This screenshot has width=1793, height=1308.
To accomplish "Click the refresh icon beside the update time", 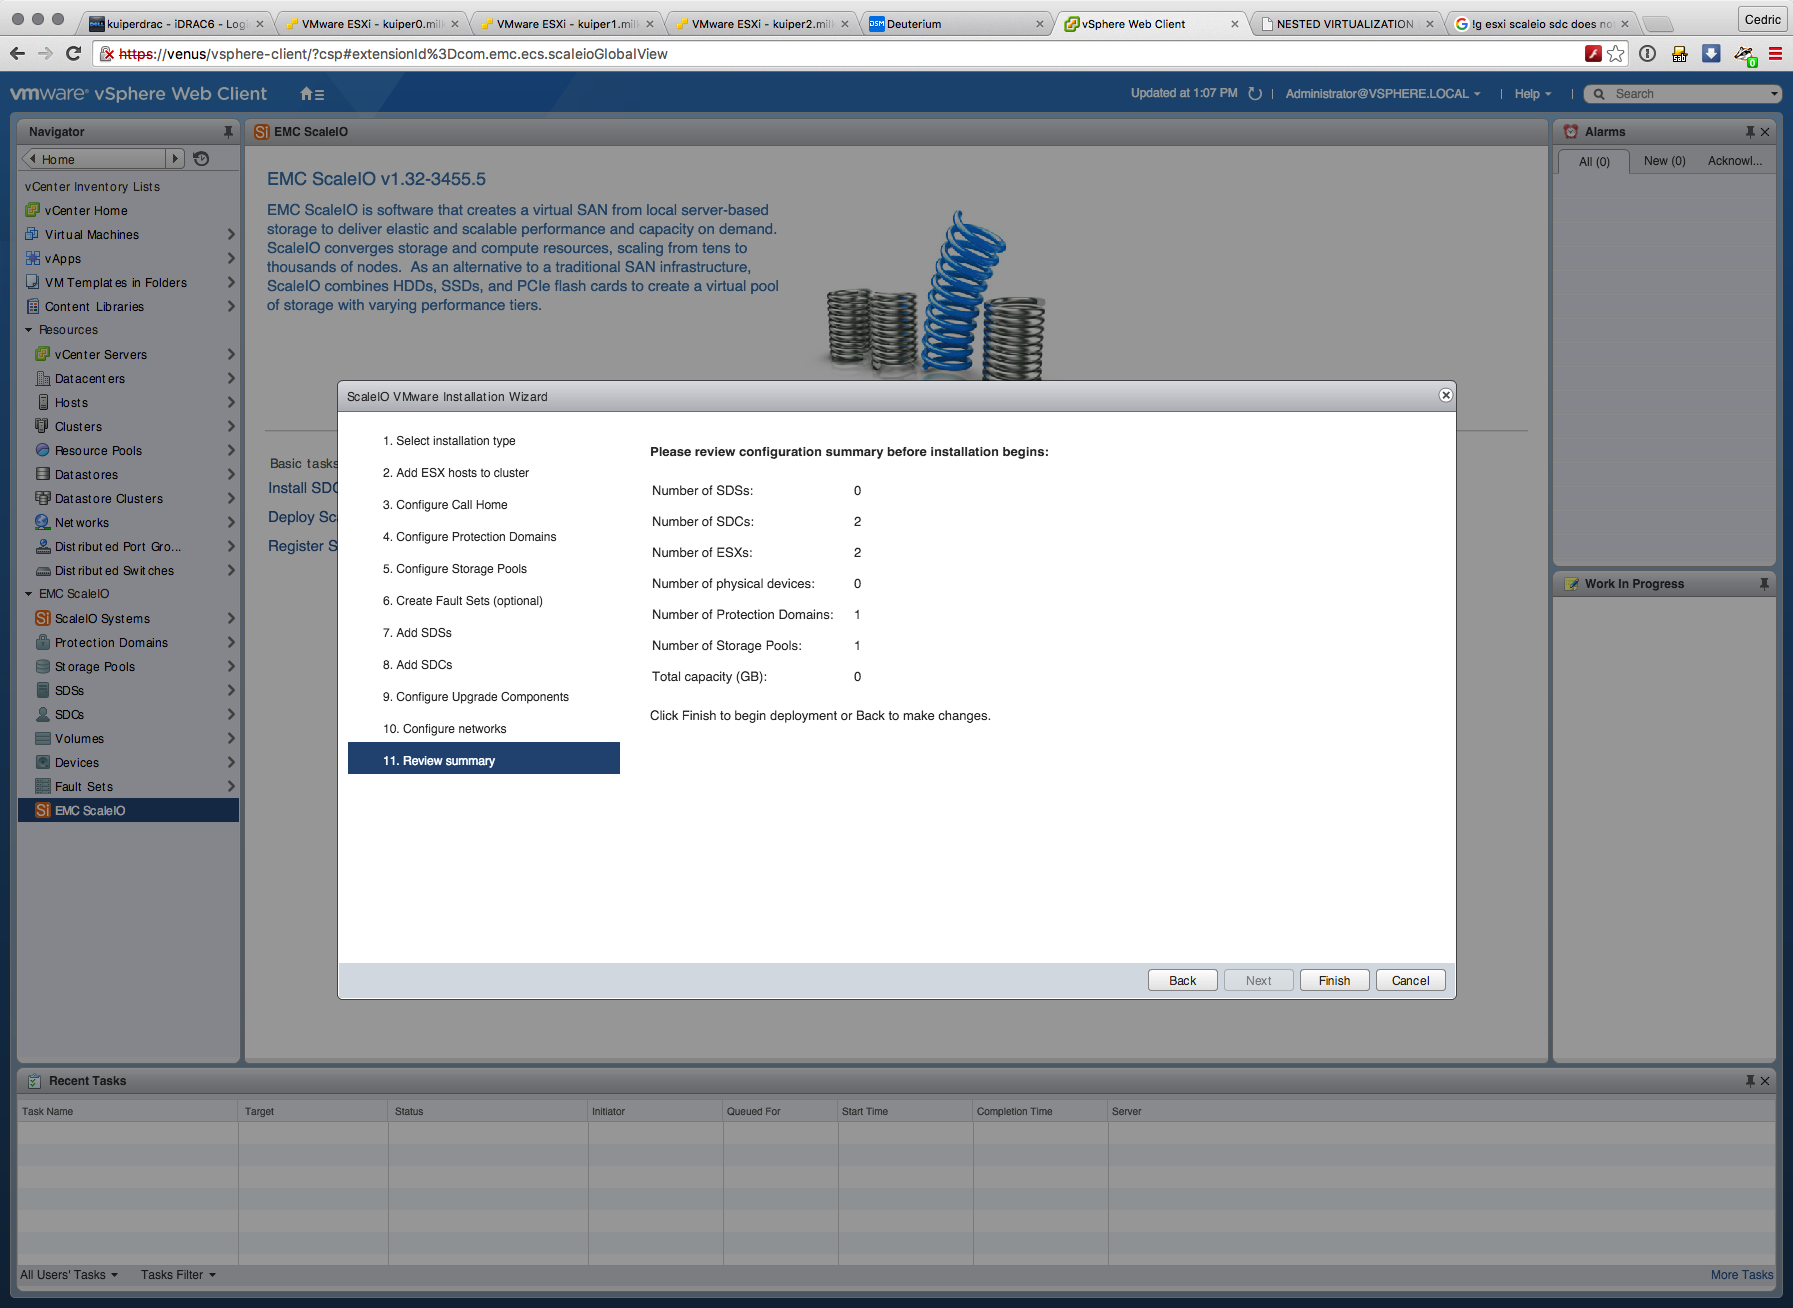I will pyautogui.click(x=1255, y=94).
